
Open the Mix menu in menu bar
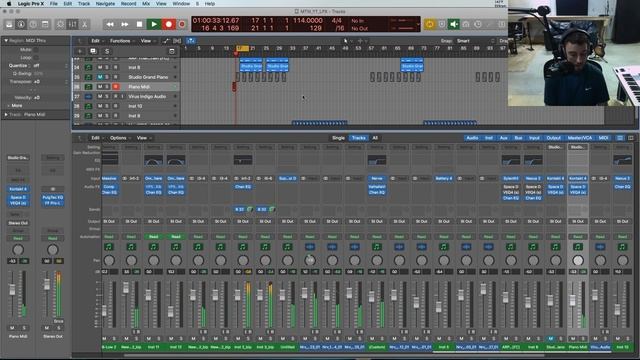[146, 4]
